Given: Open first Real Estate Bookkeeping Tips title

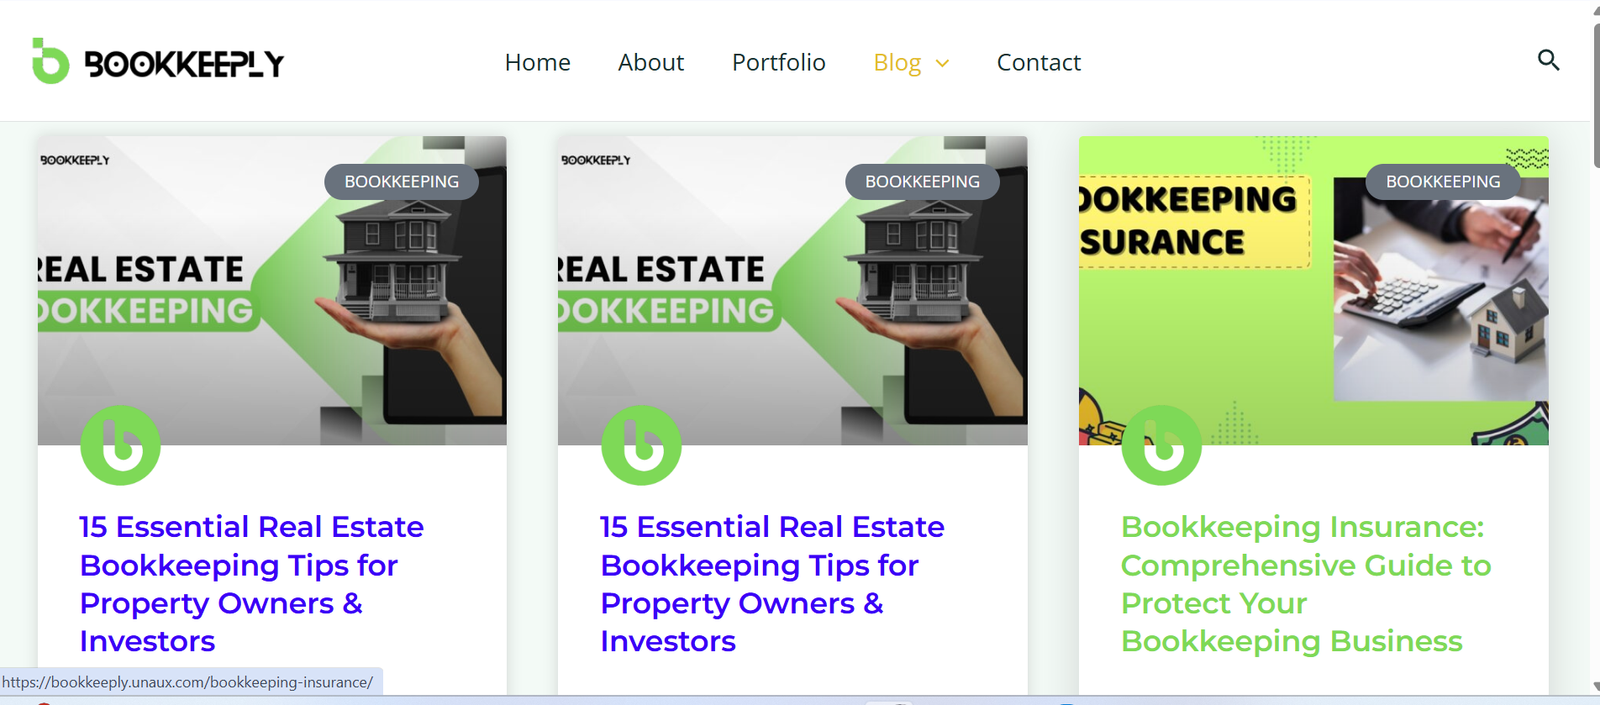Looking at the screenshot, I should pyautogui.click(x=251, y=584).
